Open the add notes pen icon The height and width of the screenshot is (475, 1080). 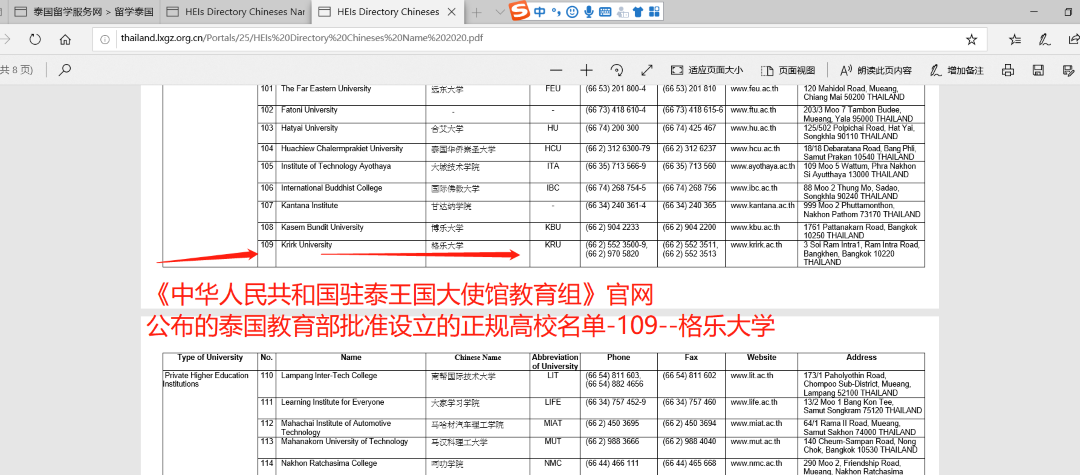(x=1043, y=39)
